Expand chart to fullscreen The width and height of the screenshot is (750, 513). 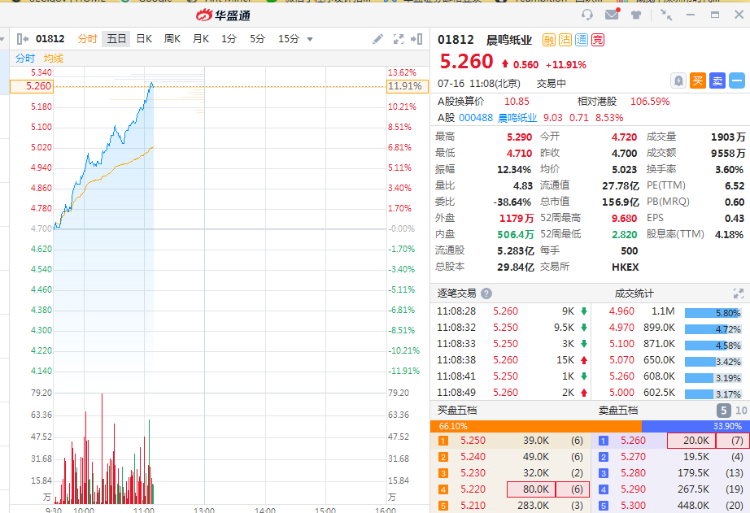click(398, 39)
